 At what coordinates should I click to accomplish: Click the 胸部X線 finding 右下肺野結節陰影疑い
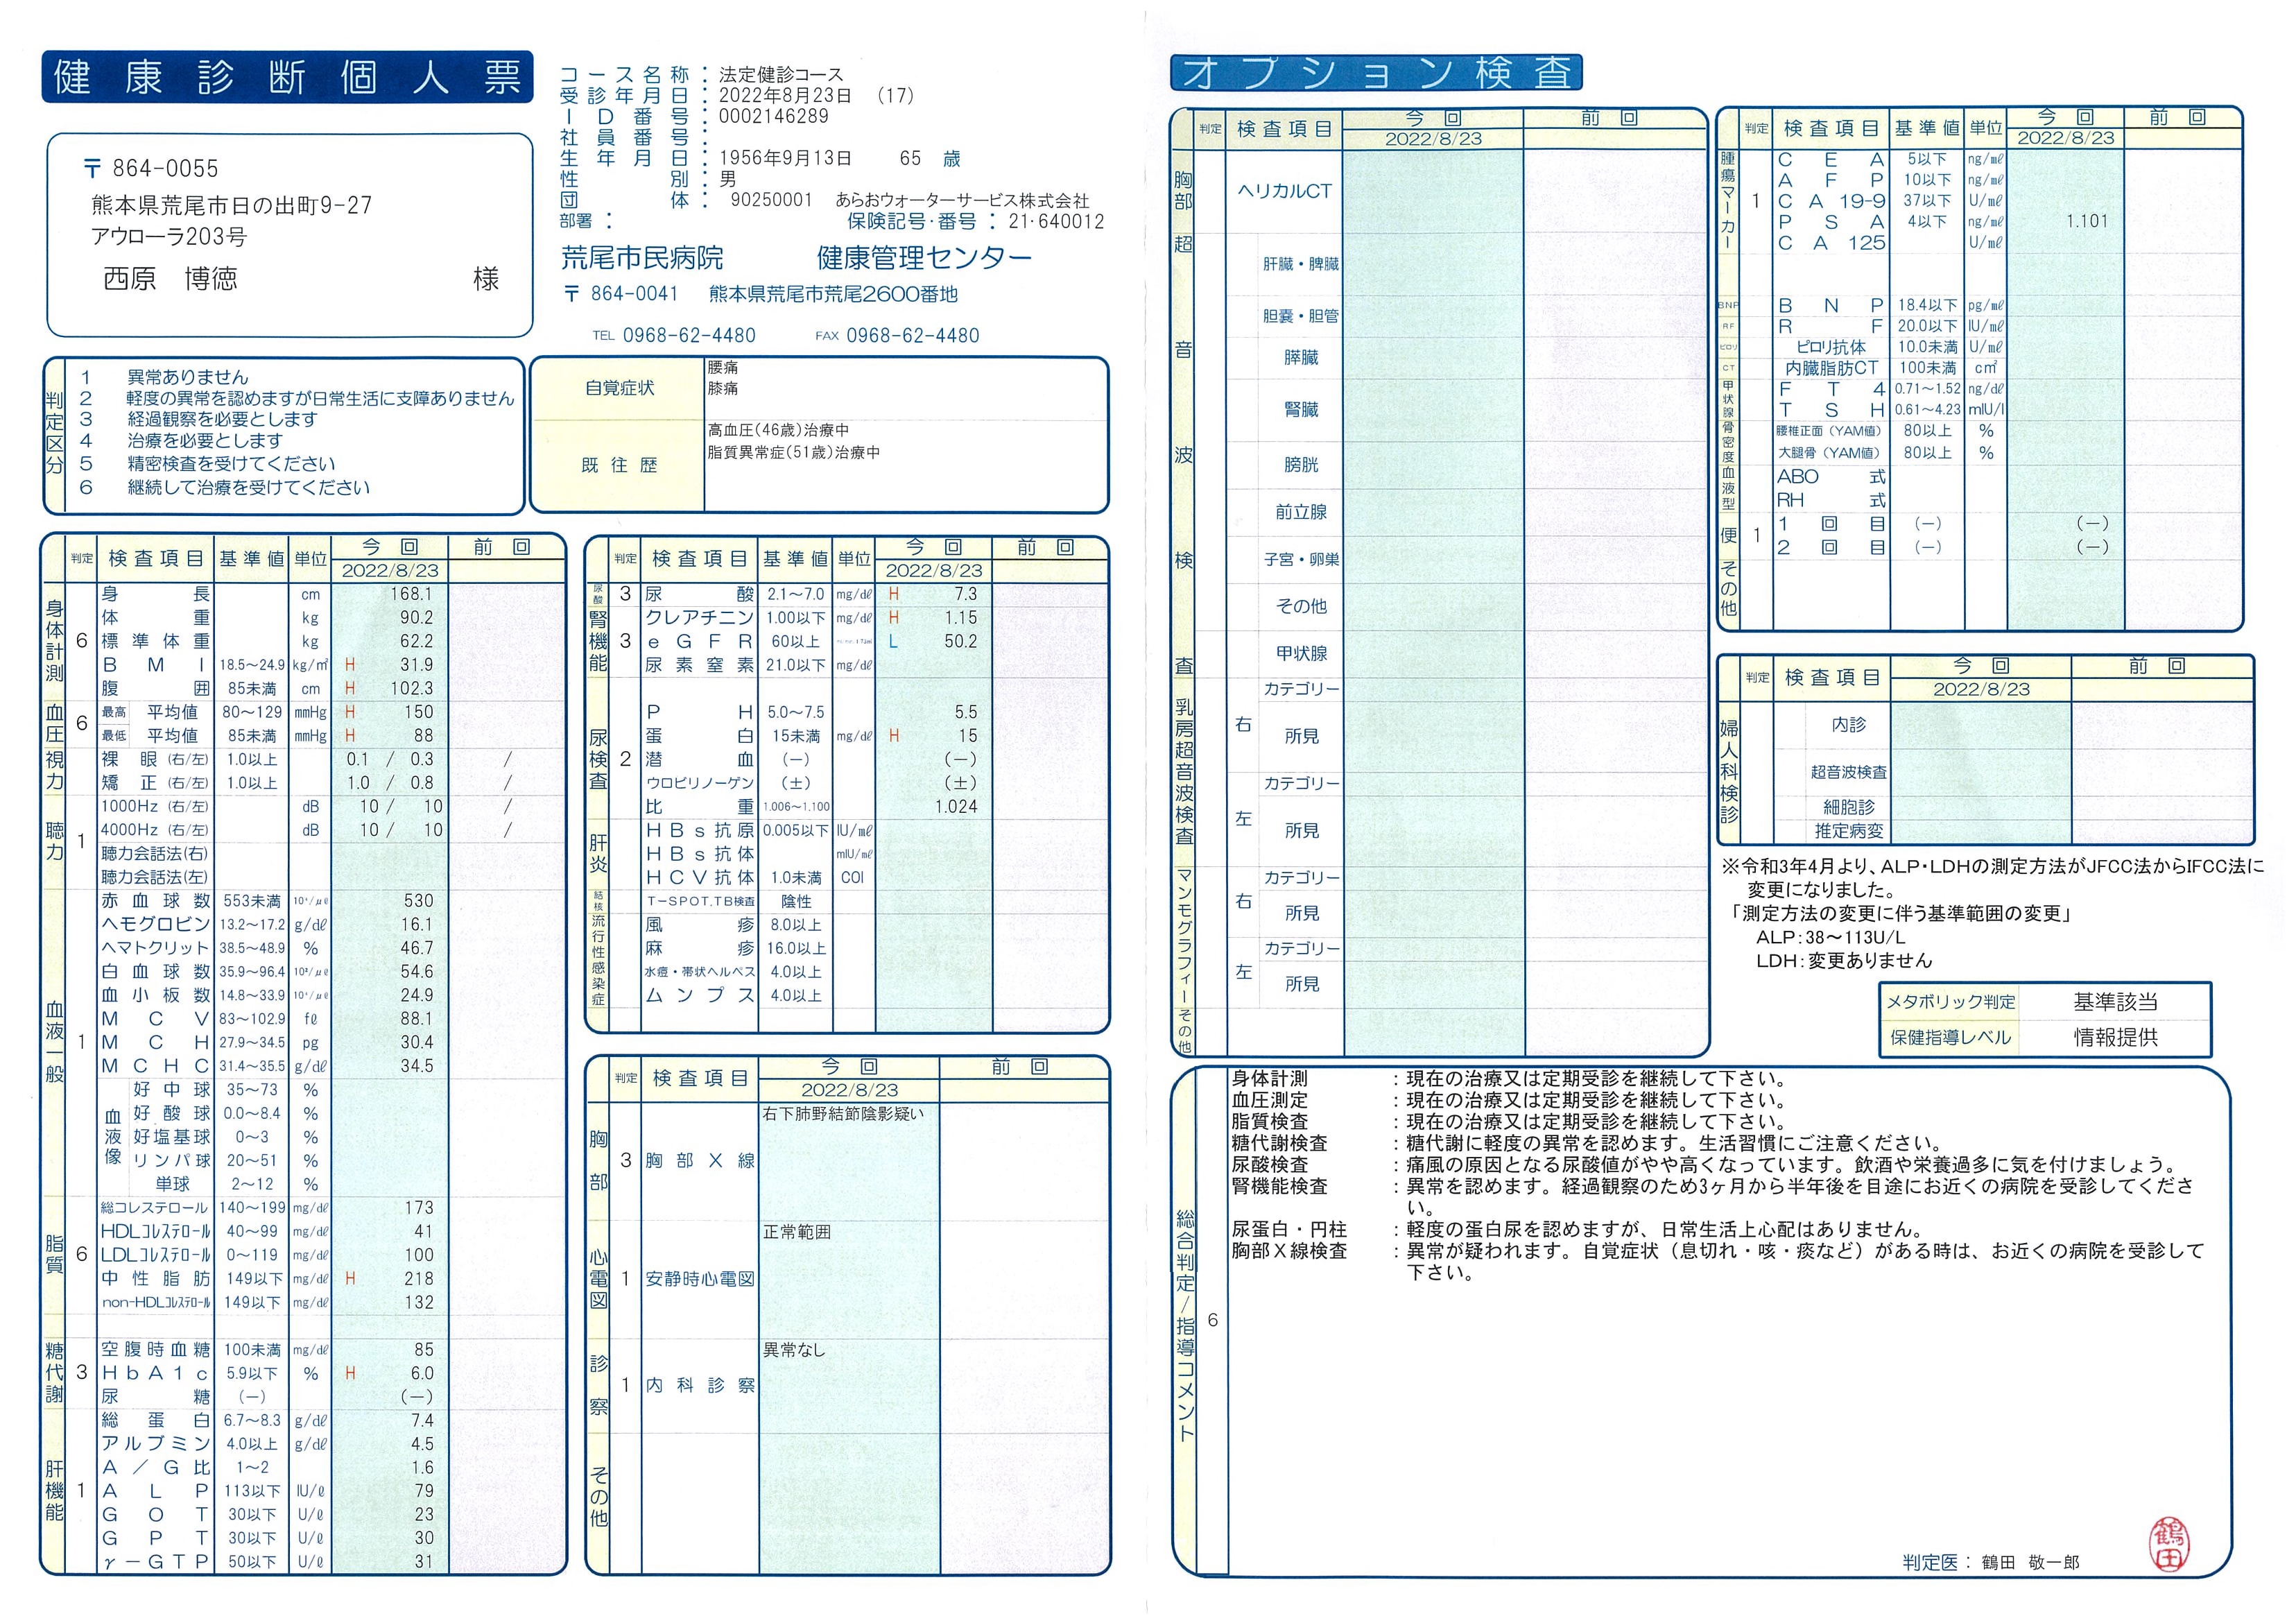click(843, 1114)
